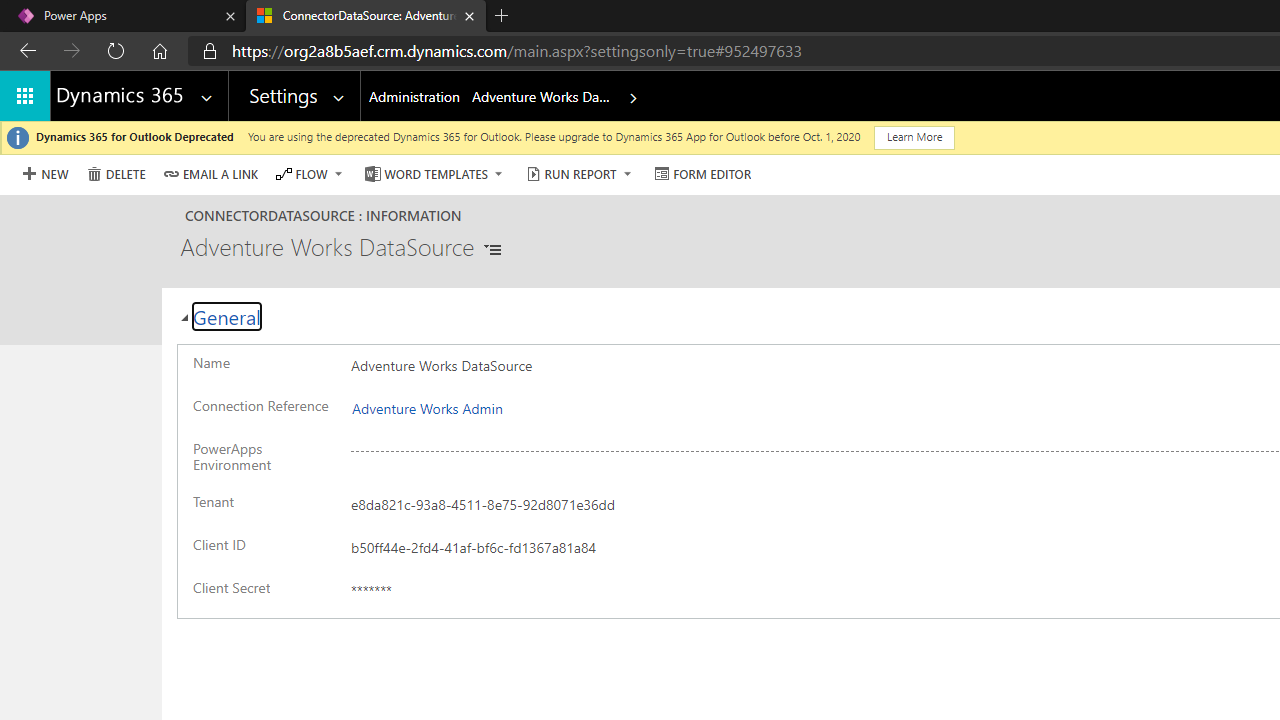Open the FLOW command
Image resolution: width=1280 pixels, height=720 pixels.
(302, 174)
